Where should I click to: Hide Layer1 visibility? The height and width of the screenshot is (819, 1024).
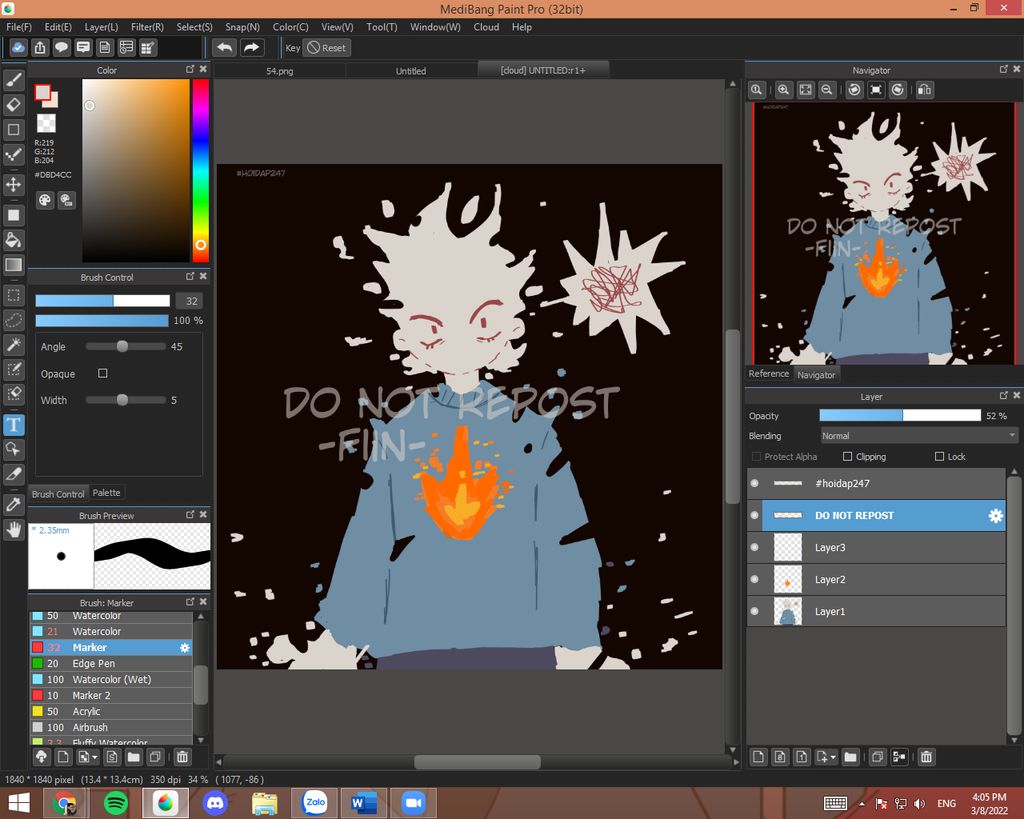pyautogui.click(x=755, y=611)
